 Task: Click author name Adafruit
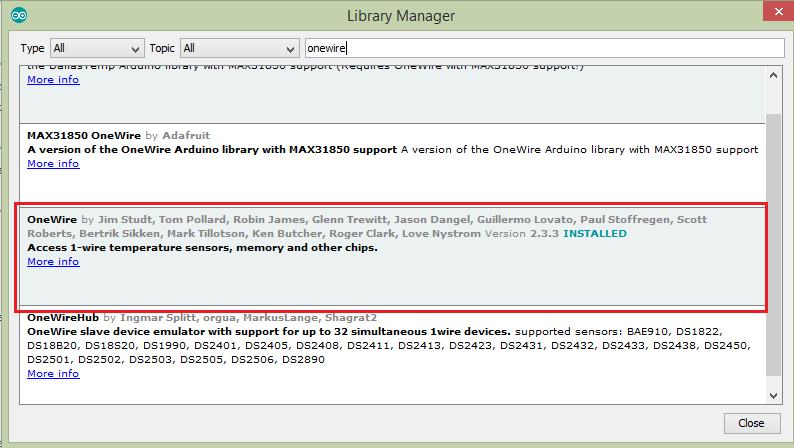click(x=186, y=136)
